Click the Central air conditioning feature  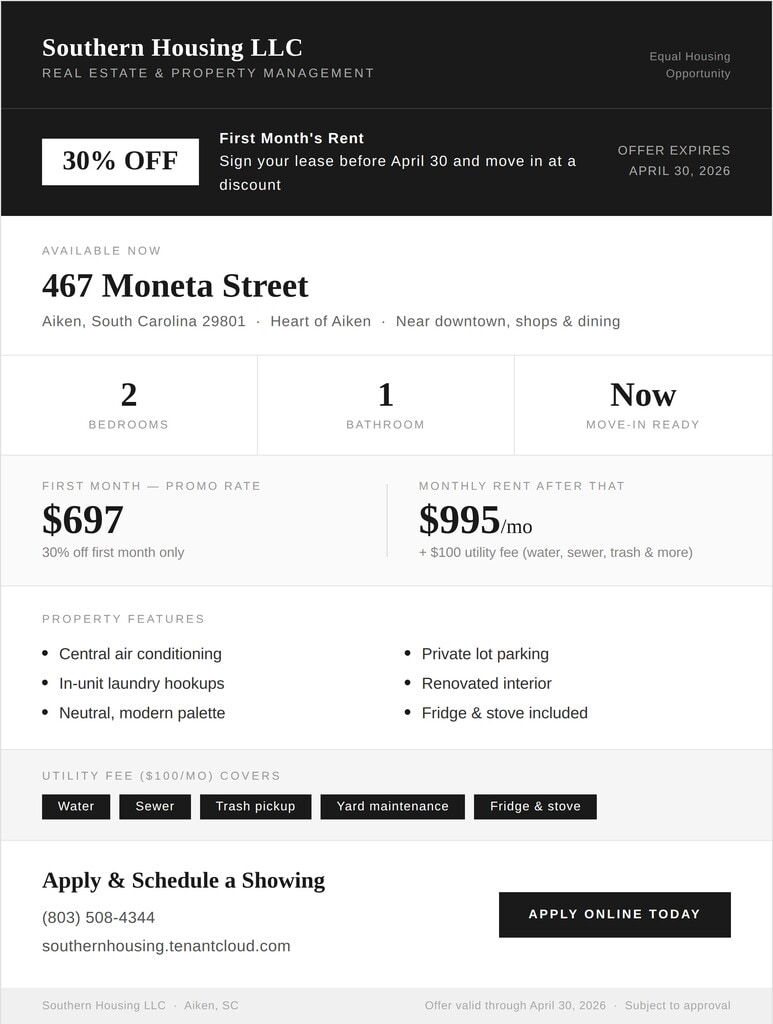tap(140, 654)
